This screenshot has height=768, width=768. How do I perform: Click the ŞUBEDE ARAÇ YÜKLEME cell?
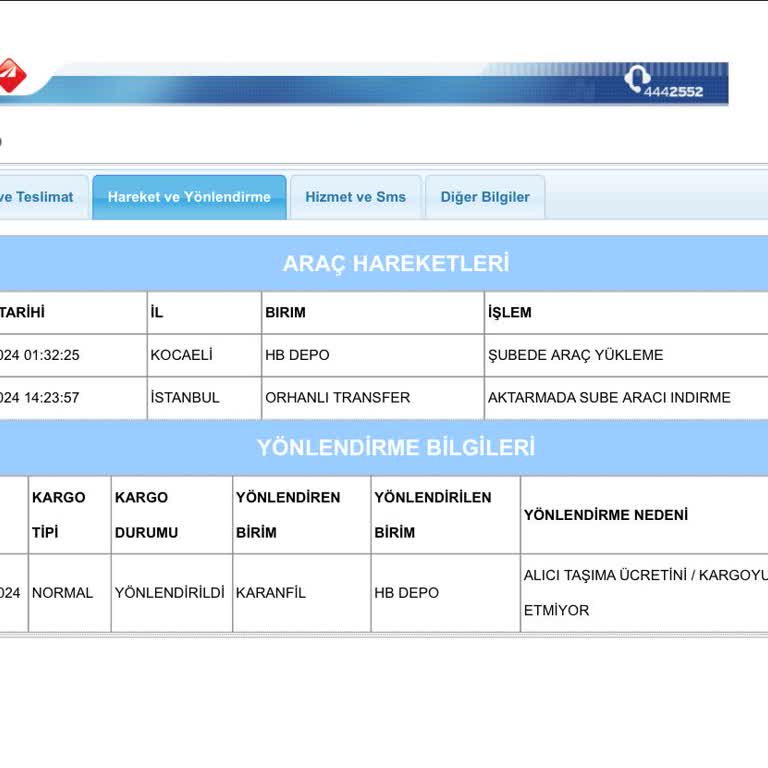(626, 355)
